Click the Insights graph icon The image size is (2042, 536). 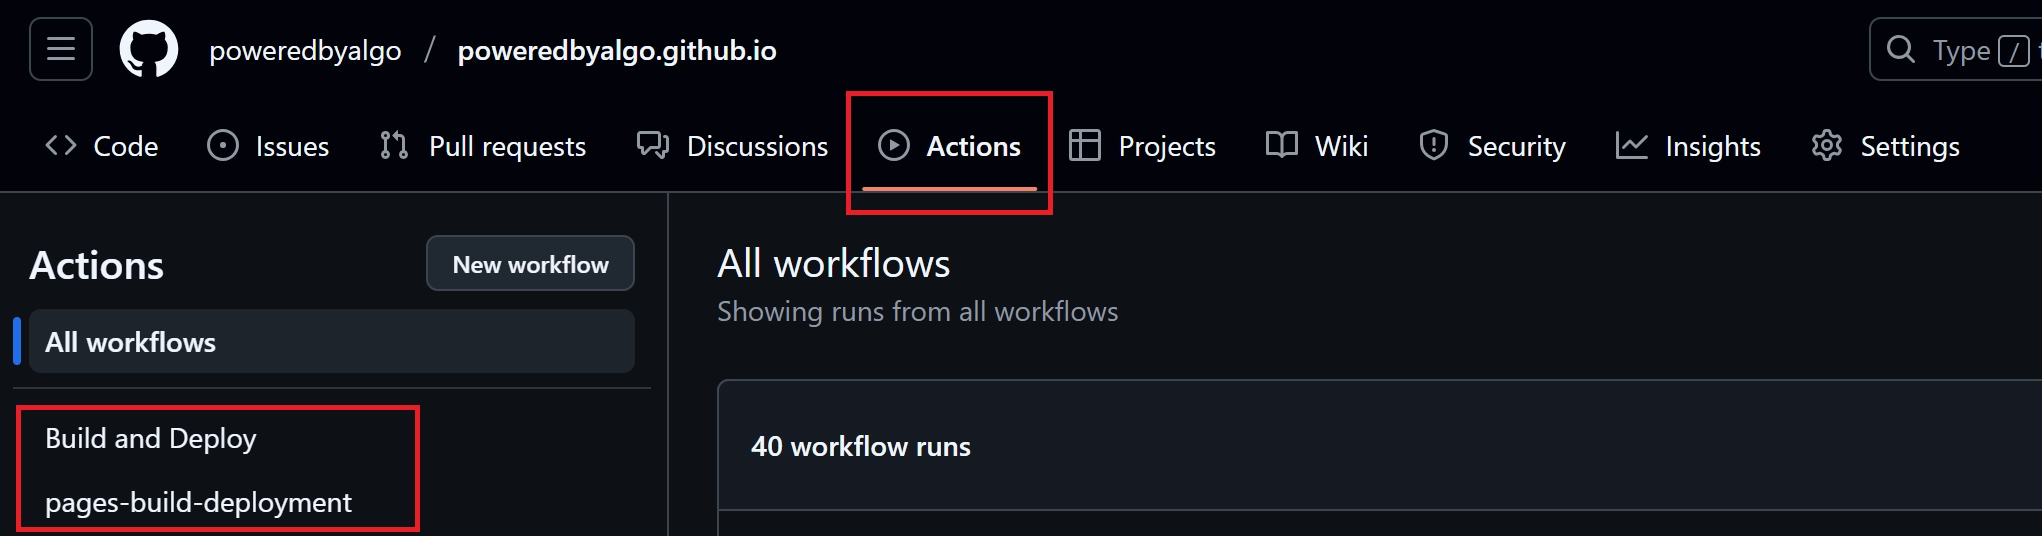pyautogui.click(x=1632, y=146)
